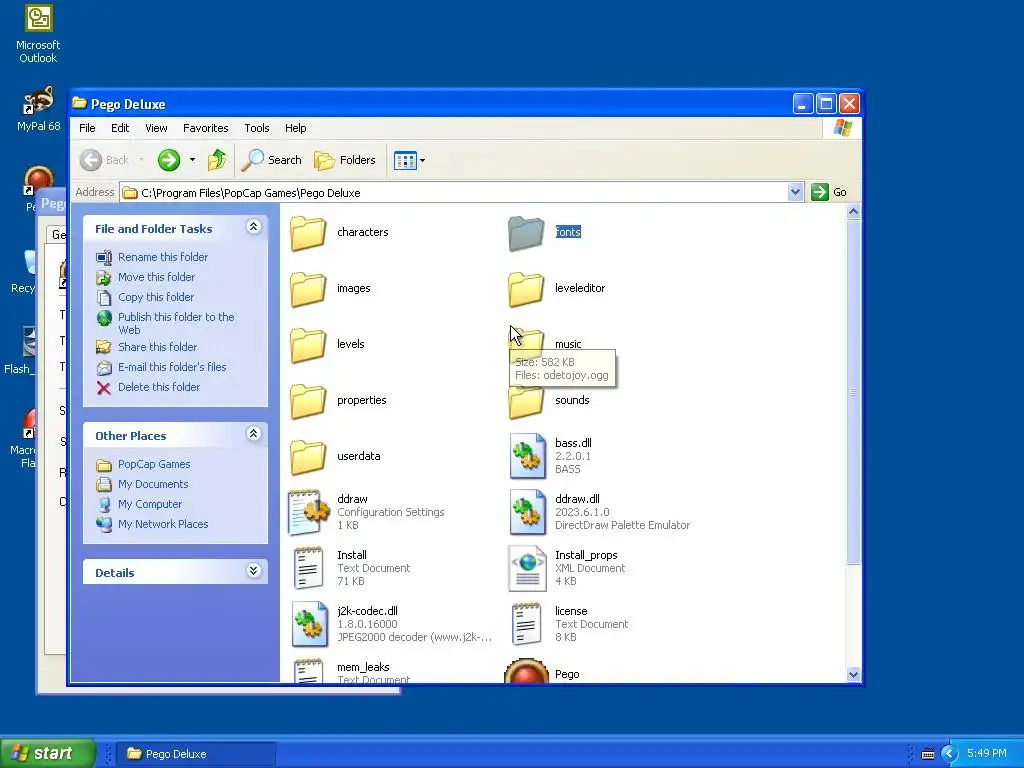Collapse the Other Places panel
The width and height of the screenshot is (1024, 768).
point(253,434)
